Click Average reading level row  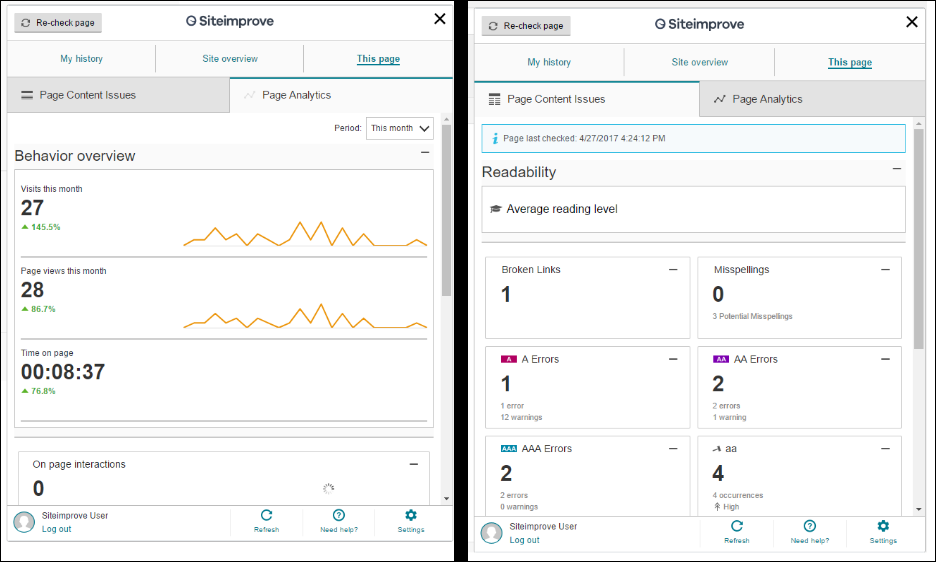pyautogui.click(x=693, y=209)
